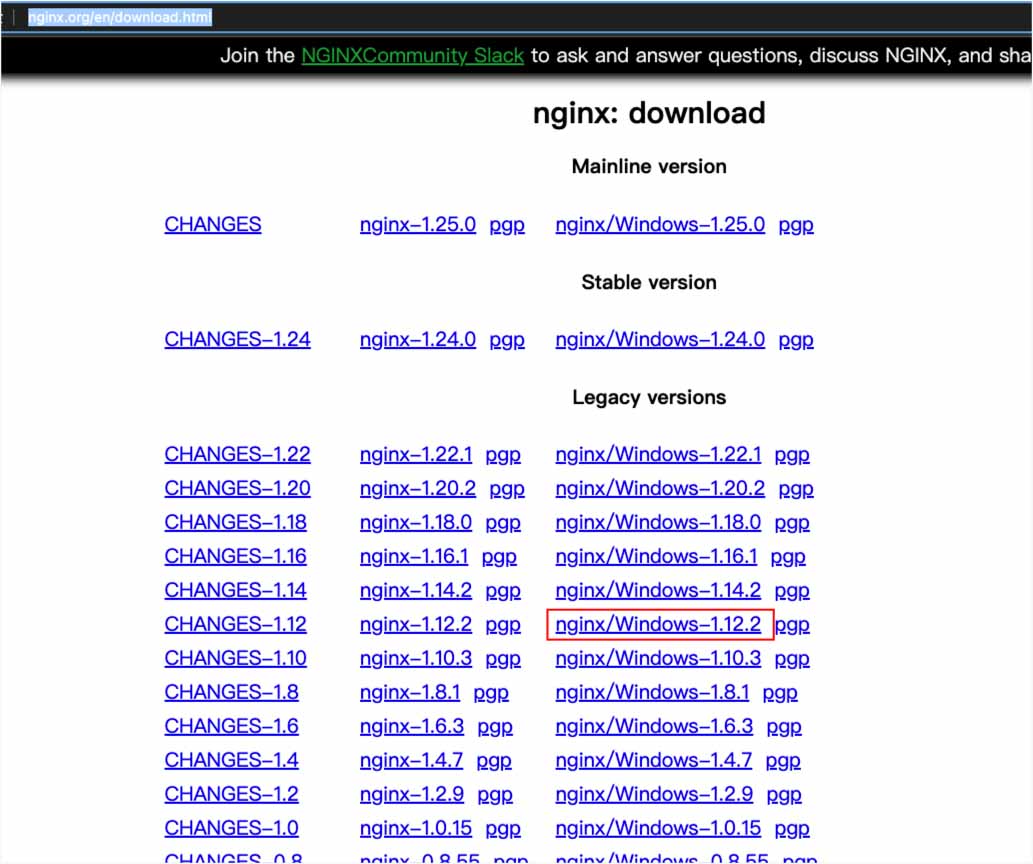The height and width of the screenshot is (864, 1033).
Task: Open pgp signature beside nginx/Windows-1.12.2
Action: coord(792,625)
